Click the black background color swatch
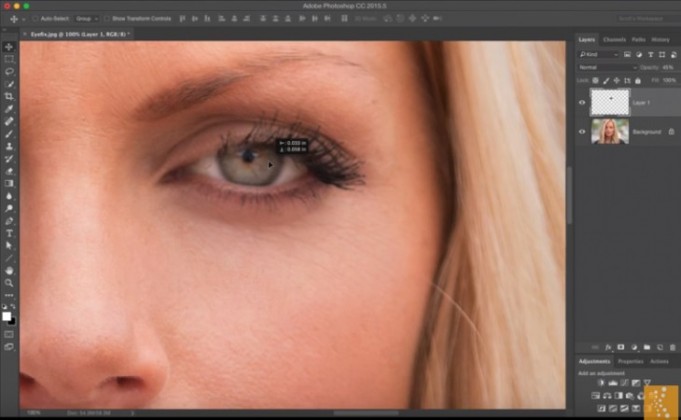The height and width of the screenshot is (420, 681). point(13,322)
